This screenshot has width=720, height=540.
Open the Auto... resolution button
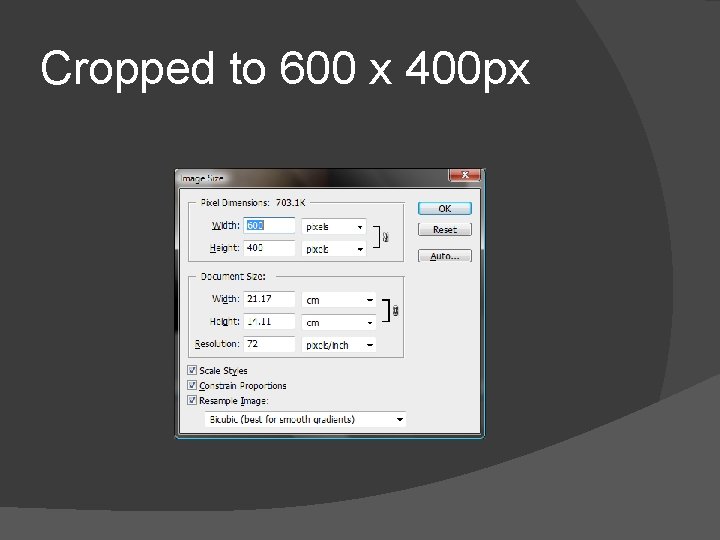[x=444, y=256]
